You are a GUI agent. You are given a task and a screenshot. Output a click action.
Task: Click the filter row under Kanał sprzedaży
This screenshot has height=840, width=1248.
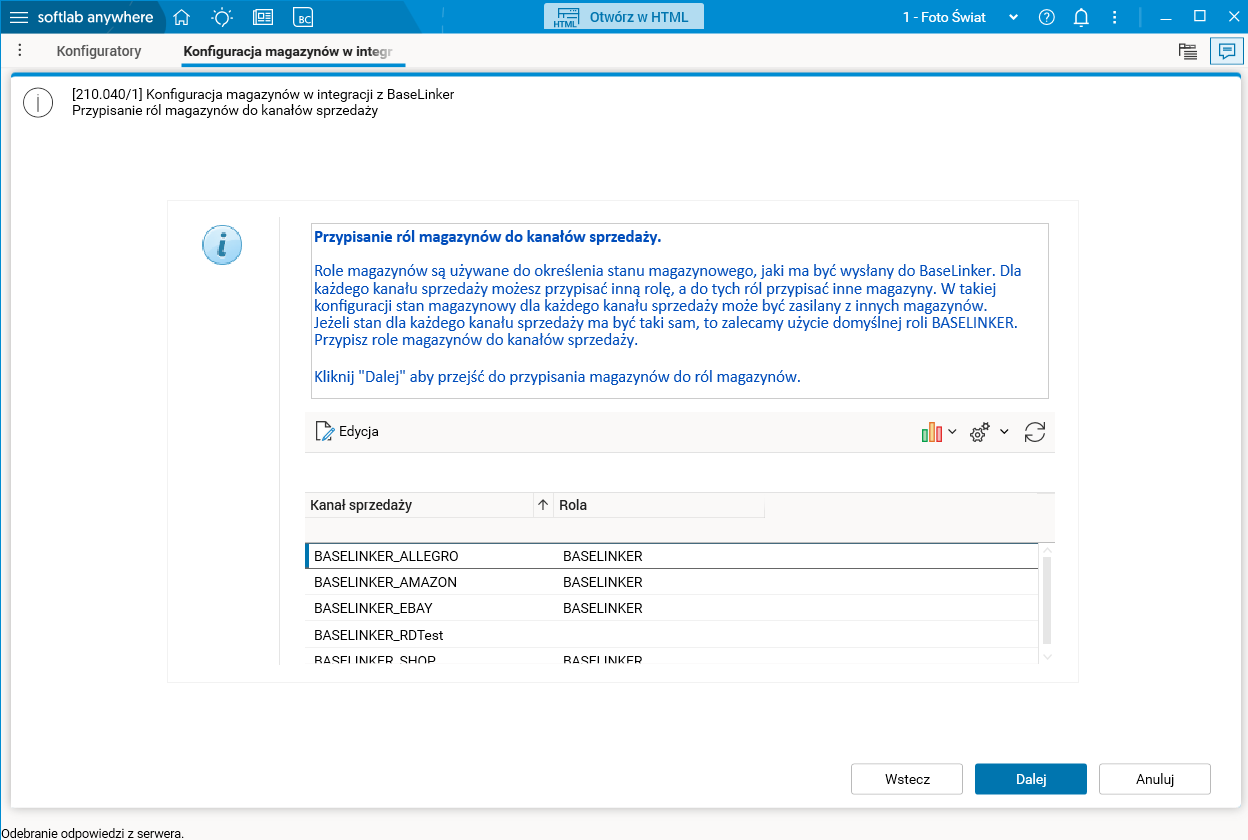click(x=419, y=530)
